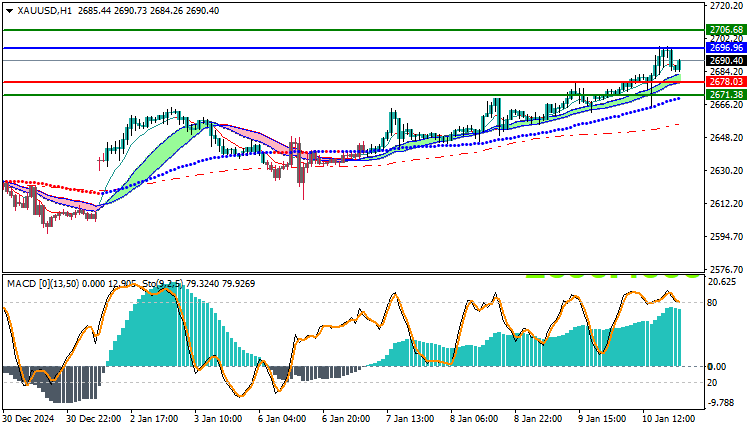Image resolution: width=750 pixels, height=430 pixels.
Task: Click the 2630.20 price scale value
Action: (727, 171)
